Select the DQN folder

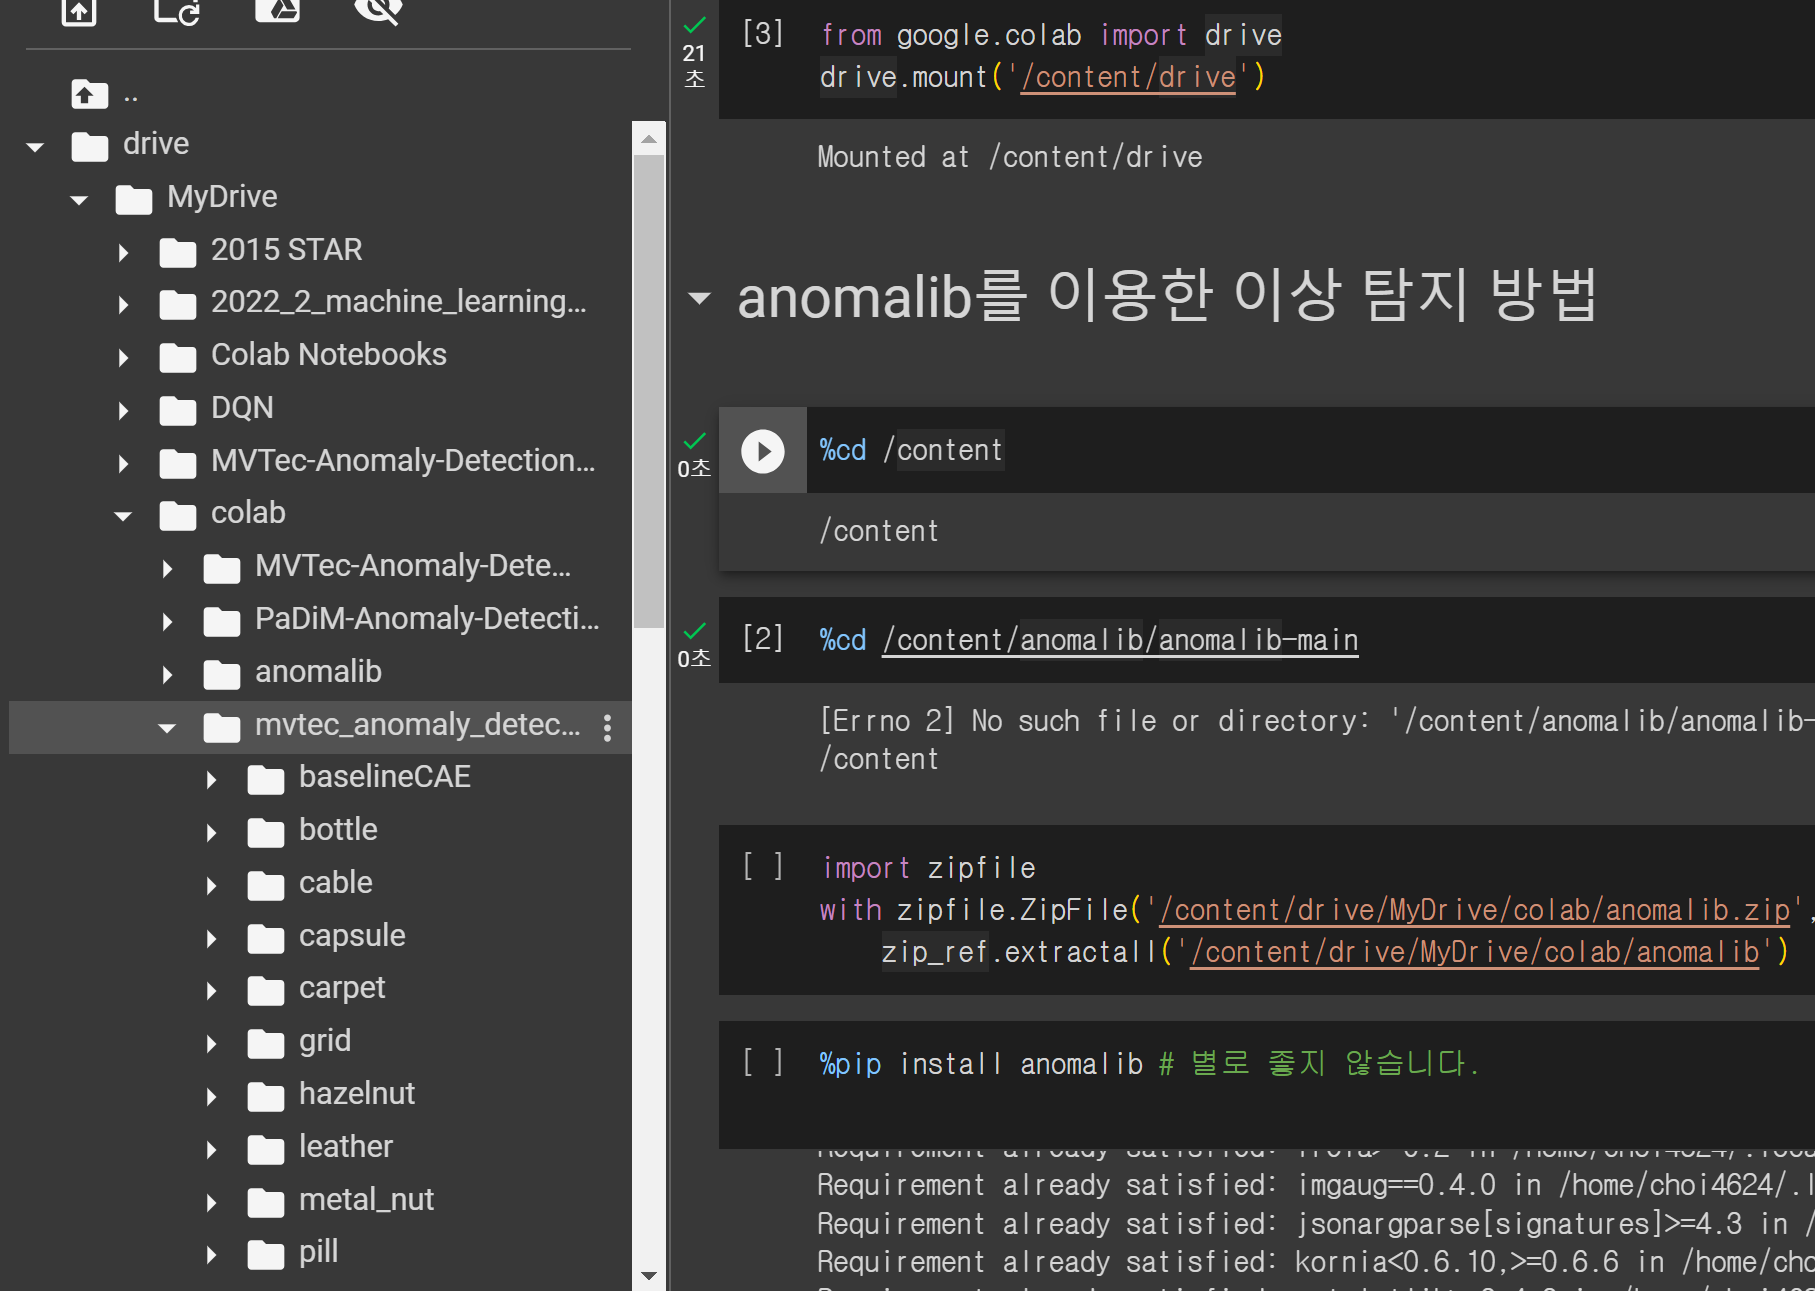pyautogui.click(x=242, y=408)
